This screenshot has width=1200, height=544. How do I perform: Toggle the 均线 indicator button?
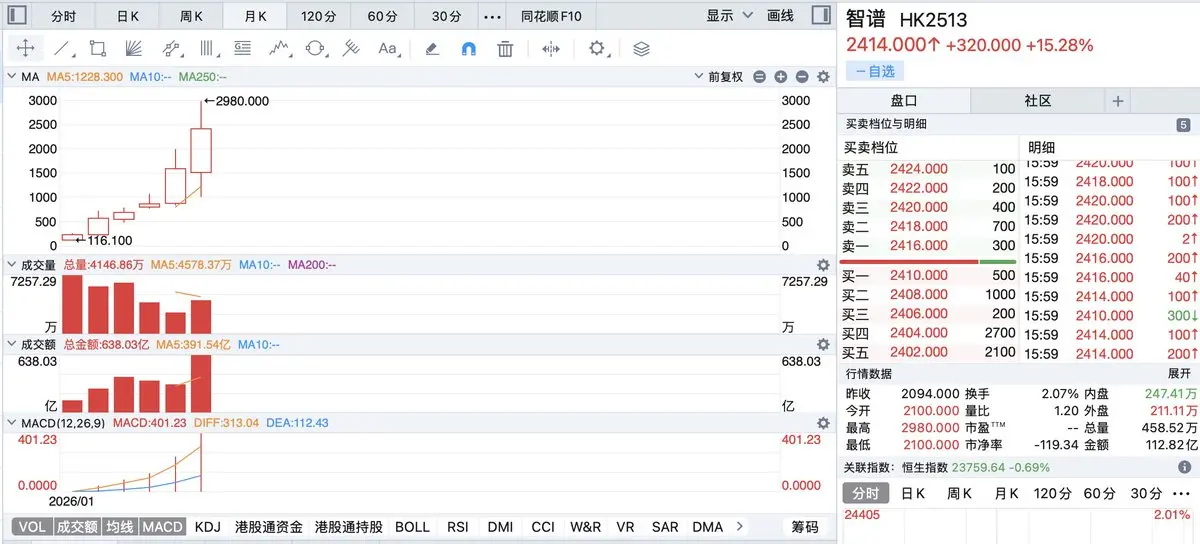[120, 527]
